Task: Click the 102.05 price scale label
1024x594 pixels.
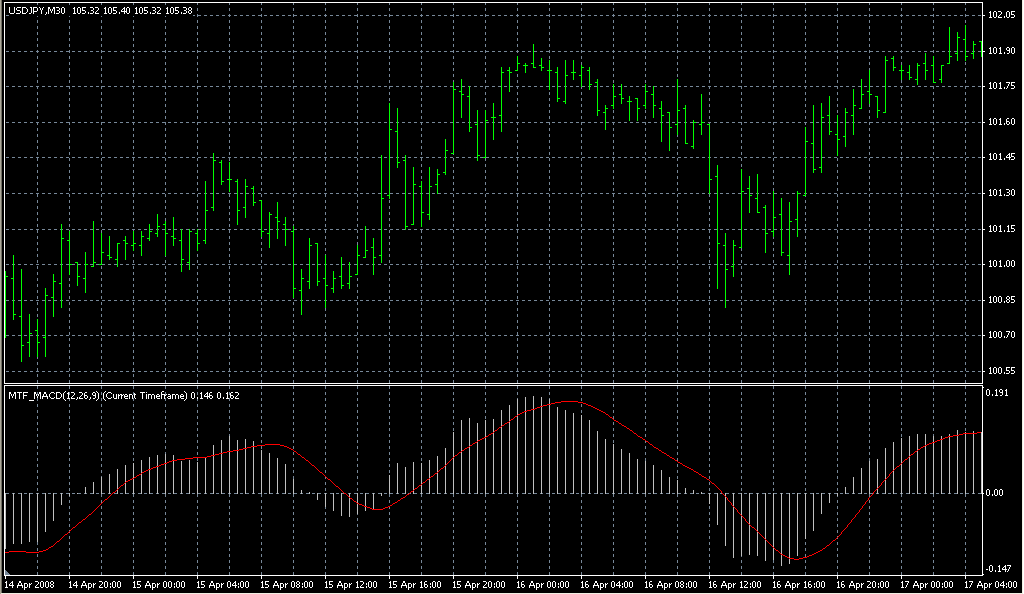Action: [1001, 16]
